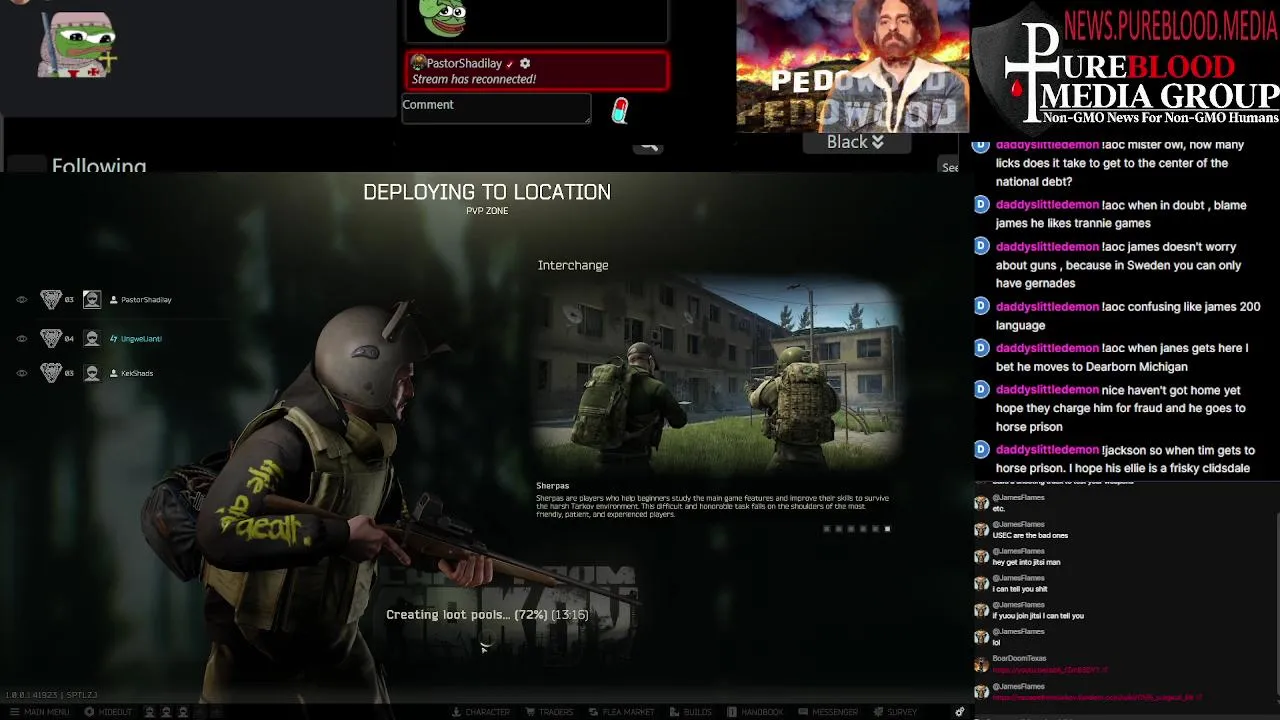Screen dimensions: 1280x720
Task: Click the settings gear in bottom bar
Action: 960,712
